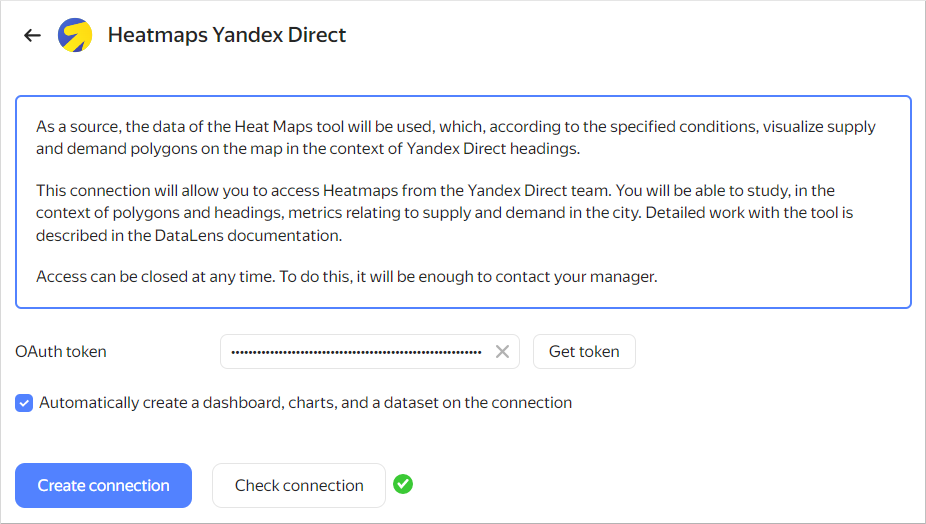The width and height of the screenshot is (926, 524).
Task: Click the back arrow icon
Action: coord(32,35)
